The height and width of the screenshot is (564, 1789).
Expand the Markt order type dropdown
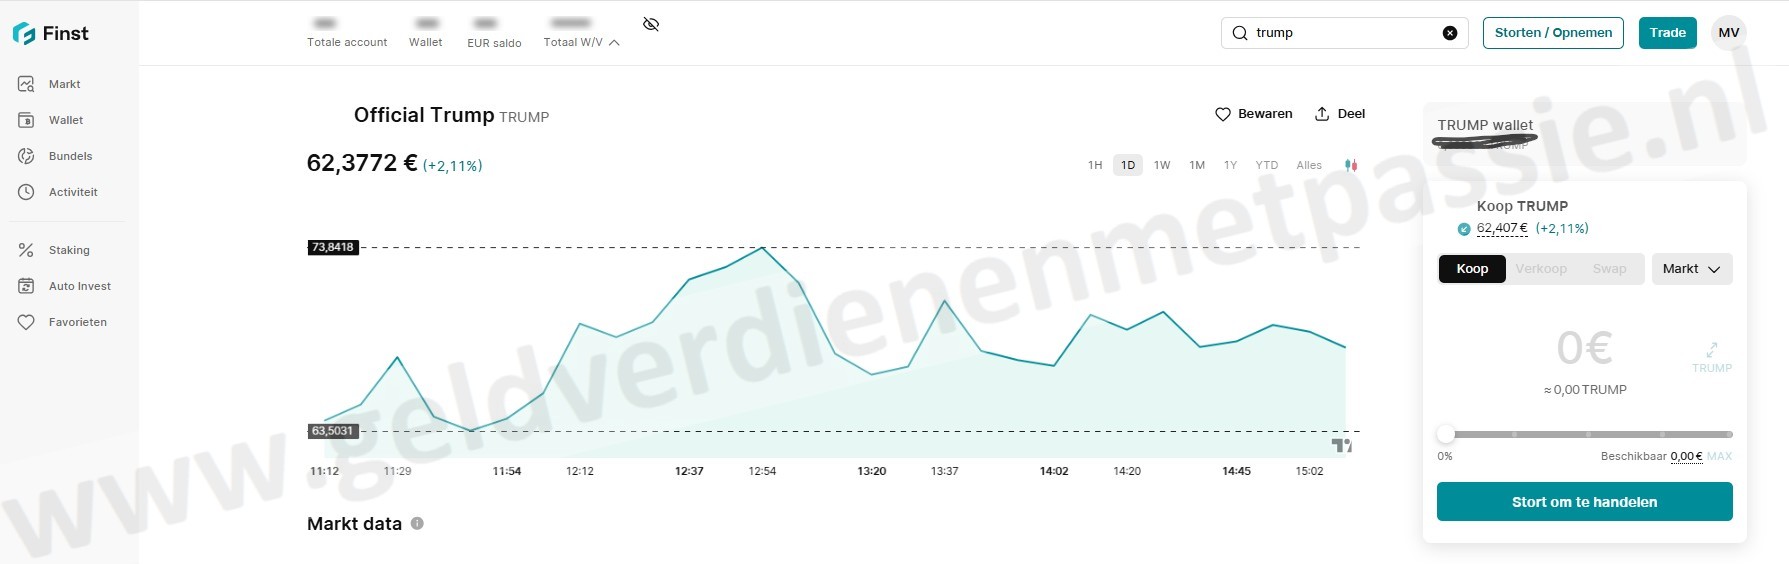[1691, 269]
